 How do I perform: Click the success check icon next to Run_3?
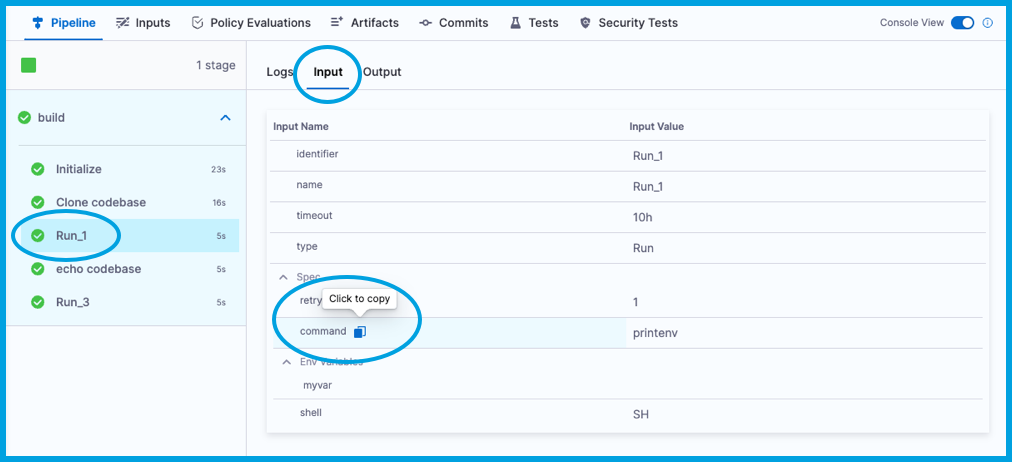[38, 302]
